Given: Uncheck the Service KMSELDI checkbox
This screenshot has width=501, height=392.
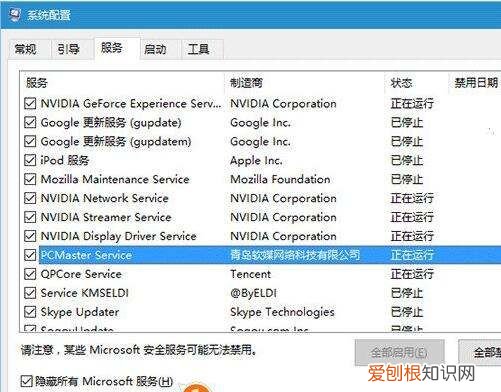Looking at the screenshot, I should pyautogui.click(x=30, y=293).
